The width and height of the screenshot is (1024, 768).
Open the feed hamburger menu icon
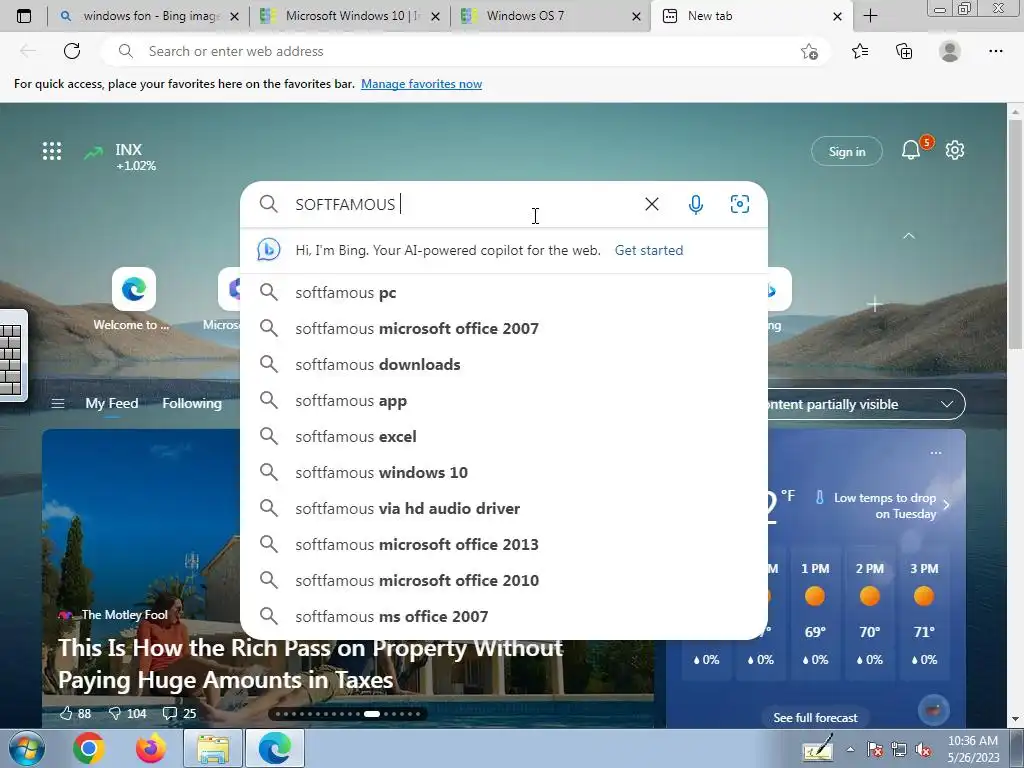pos(57,404)
